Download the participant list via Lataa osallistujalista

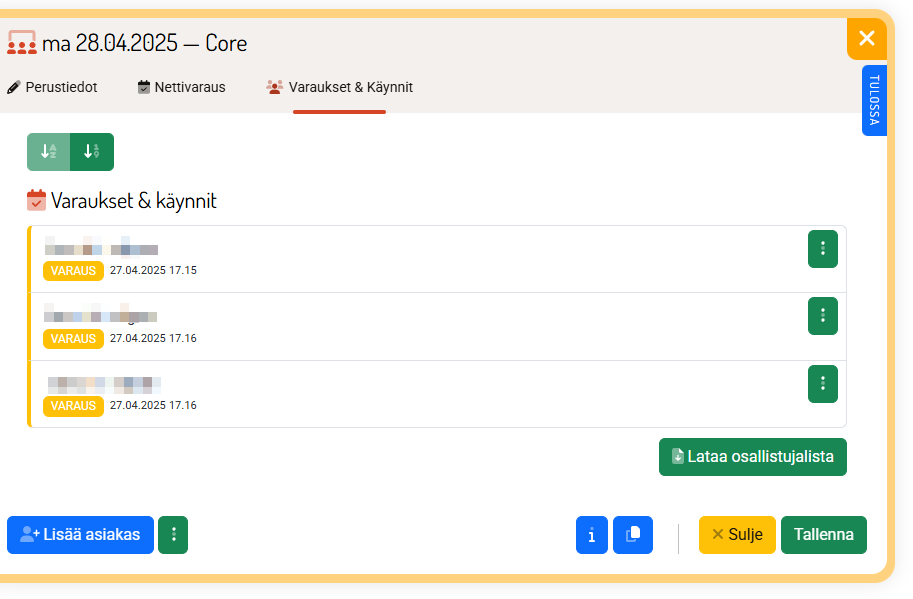pyautogui.click(x=752, y=457)
